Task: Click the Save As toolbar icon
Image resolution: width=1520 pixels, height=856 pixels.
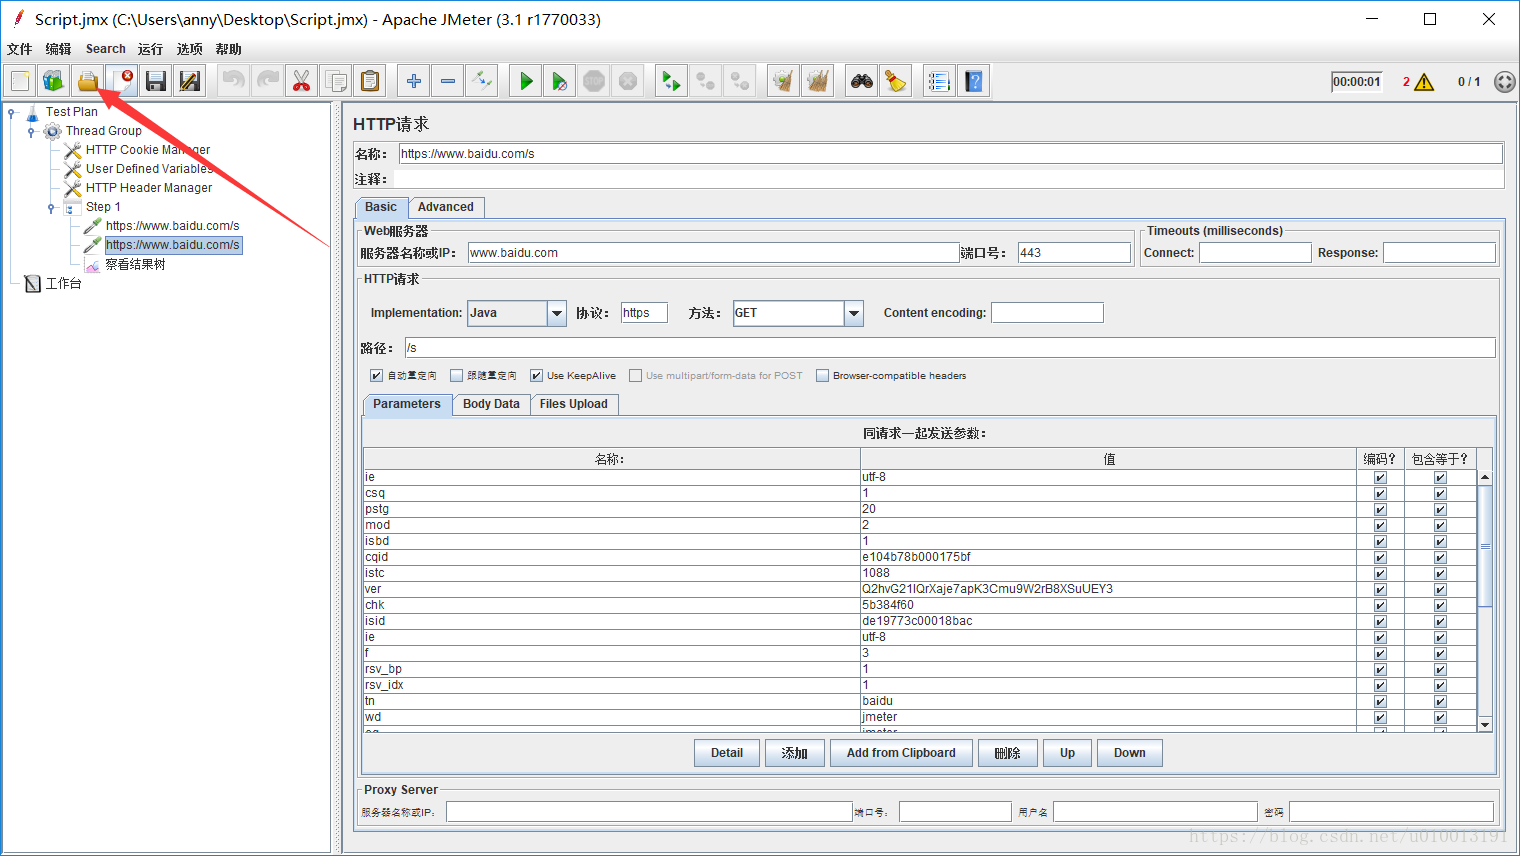Action: (x=190, y=81)
